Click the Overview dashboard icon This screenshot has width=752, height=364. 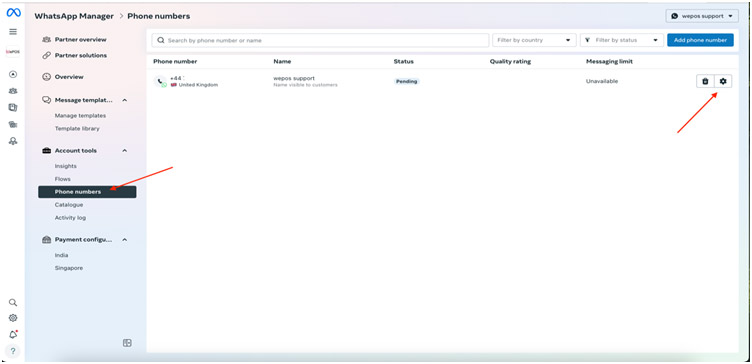[x=47, y=77]
